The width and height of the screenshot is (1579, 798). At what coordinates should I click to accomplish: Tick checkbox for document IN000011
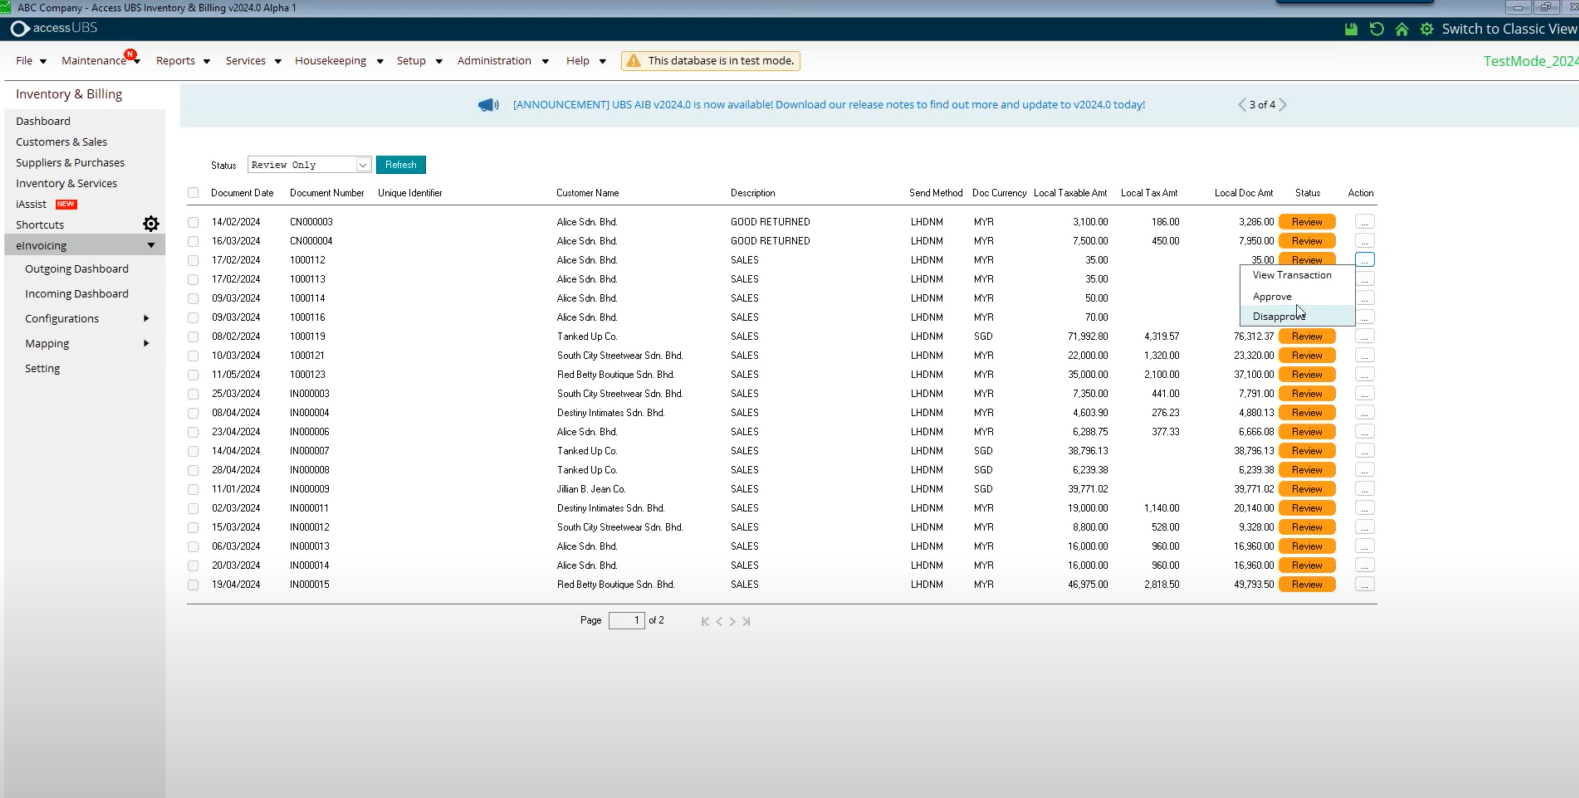193,508
